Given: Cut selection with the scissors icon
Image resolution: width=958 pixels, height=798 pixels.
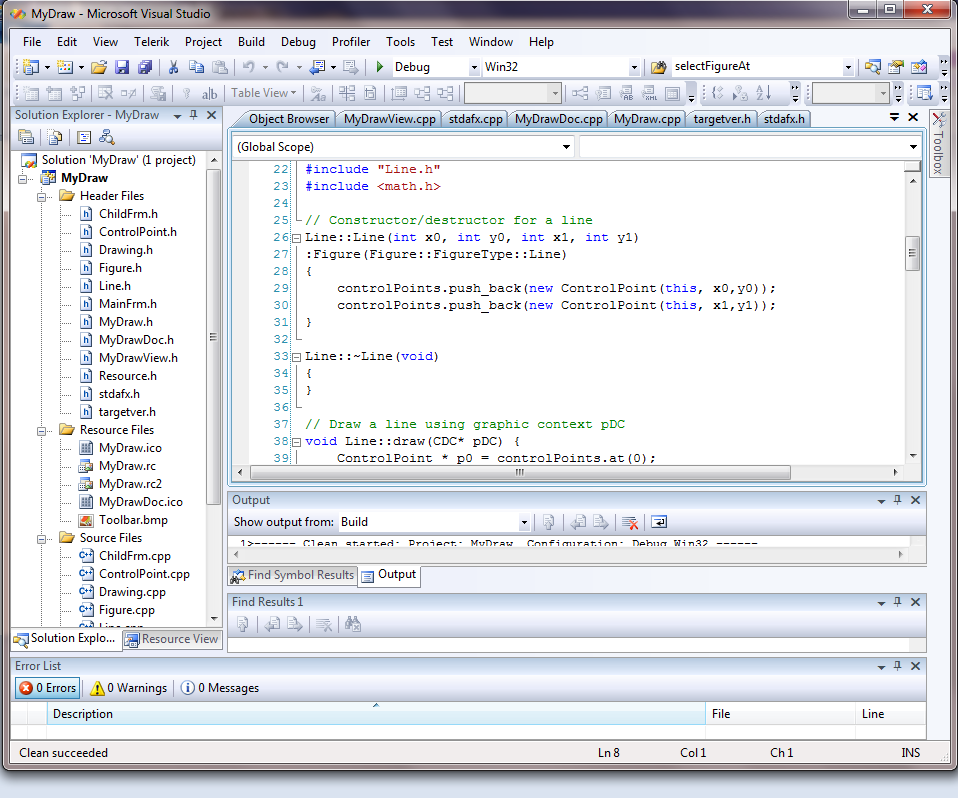Looking at the screenshot, I should tap(174, 67).
